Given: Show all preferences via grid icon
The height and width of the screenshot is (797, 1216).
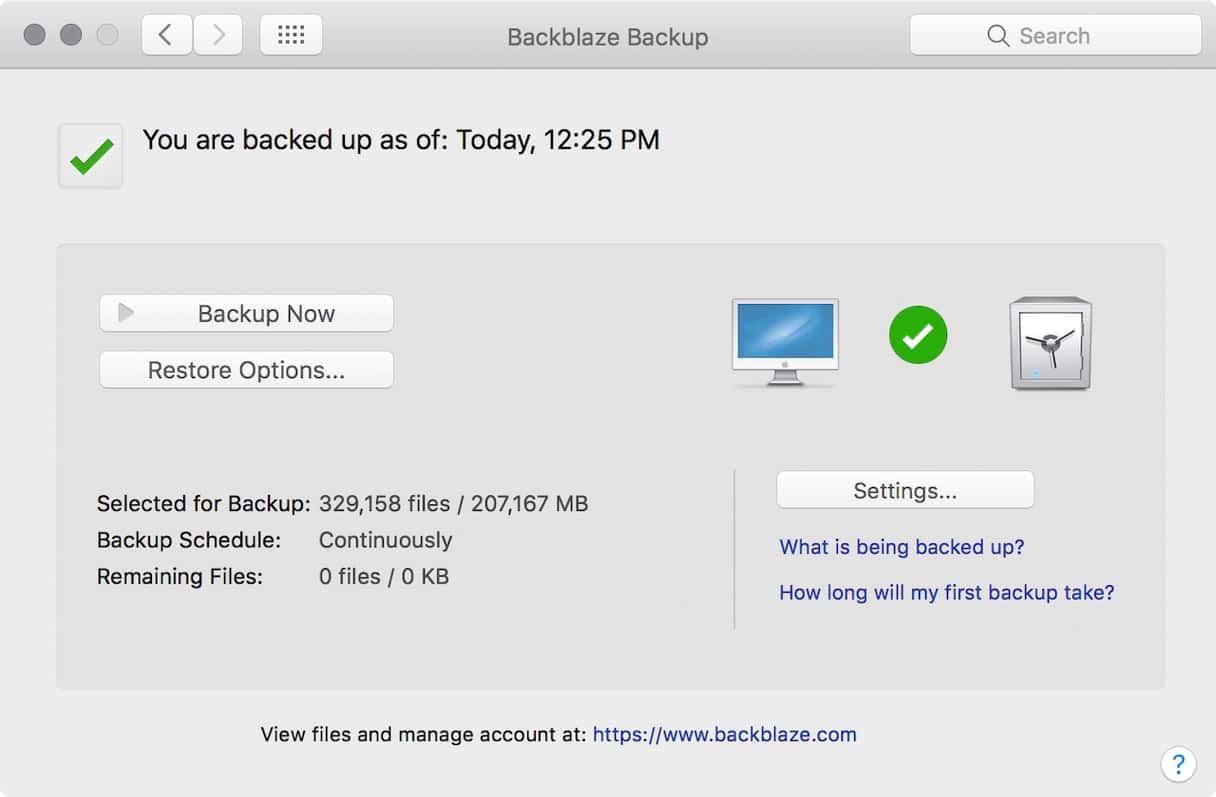Looking at the screenshot, I should [291, 36].
